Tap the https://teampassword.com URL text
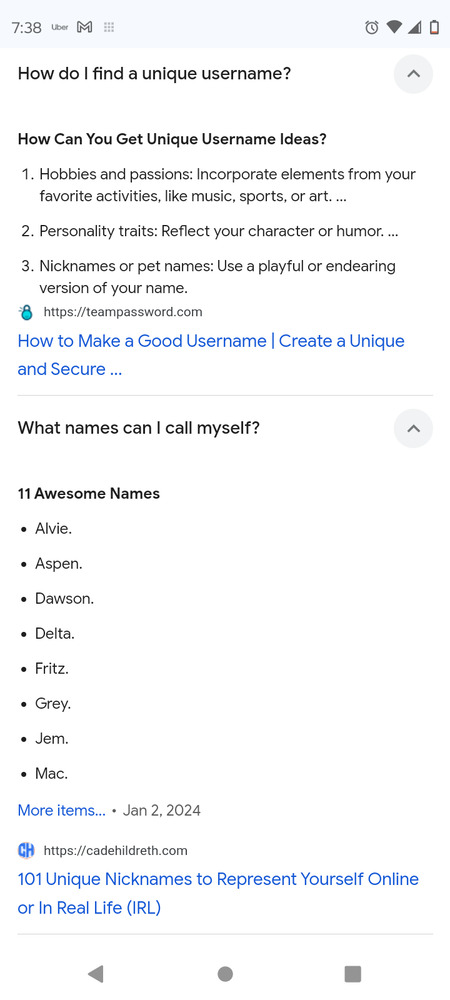Image resolution: width=450 pixels, height=1000 pixels. coord(122,312)
